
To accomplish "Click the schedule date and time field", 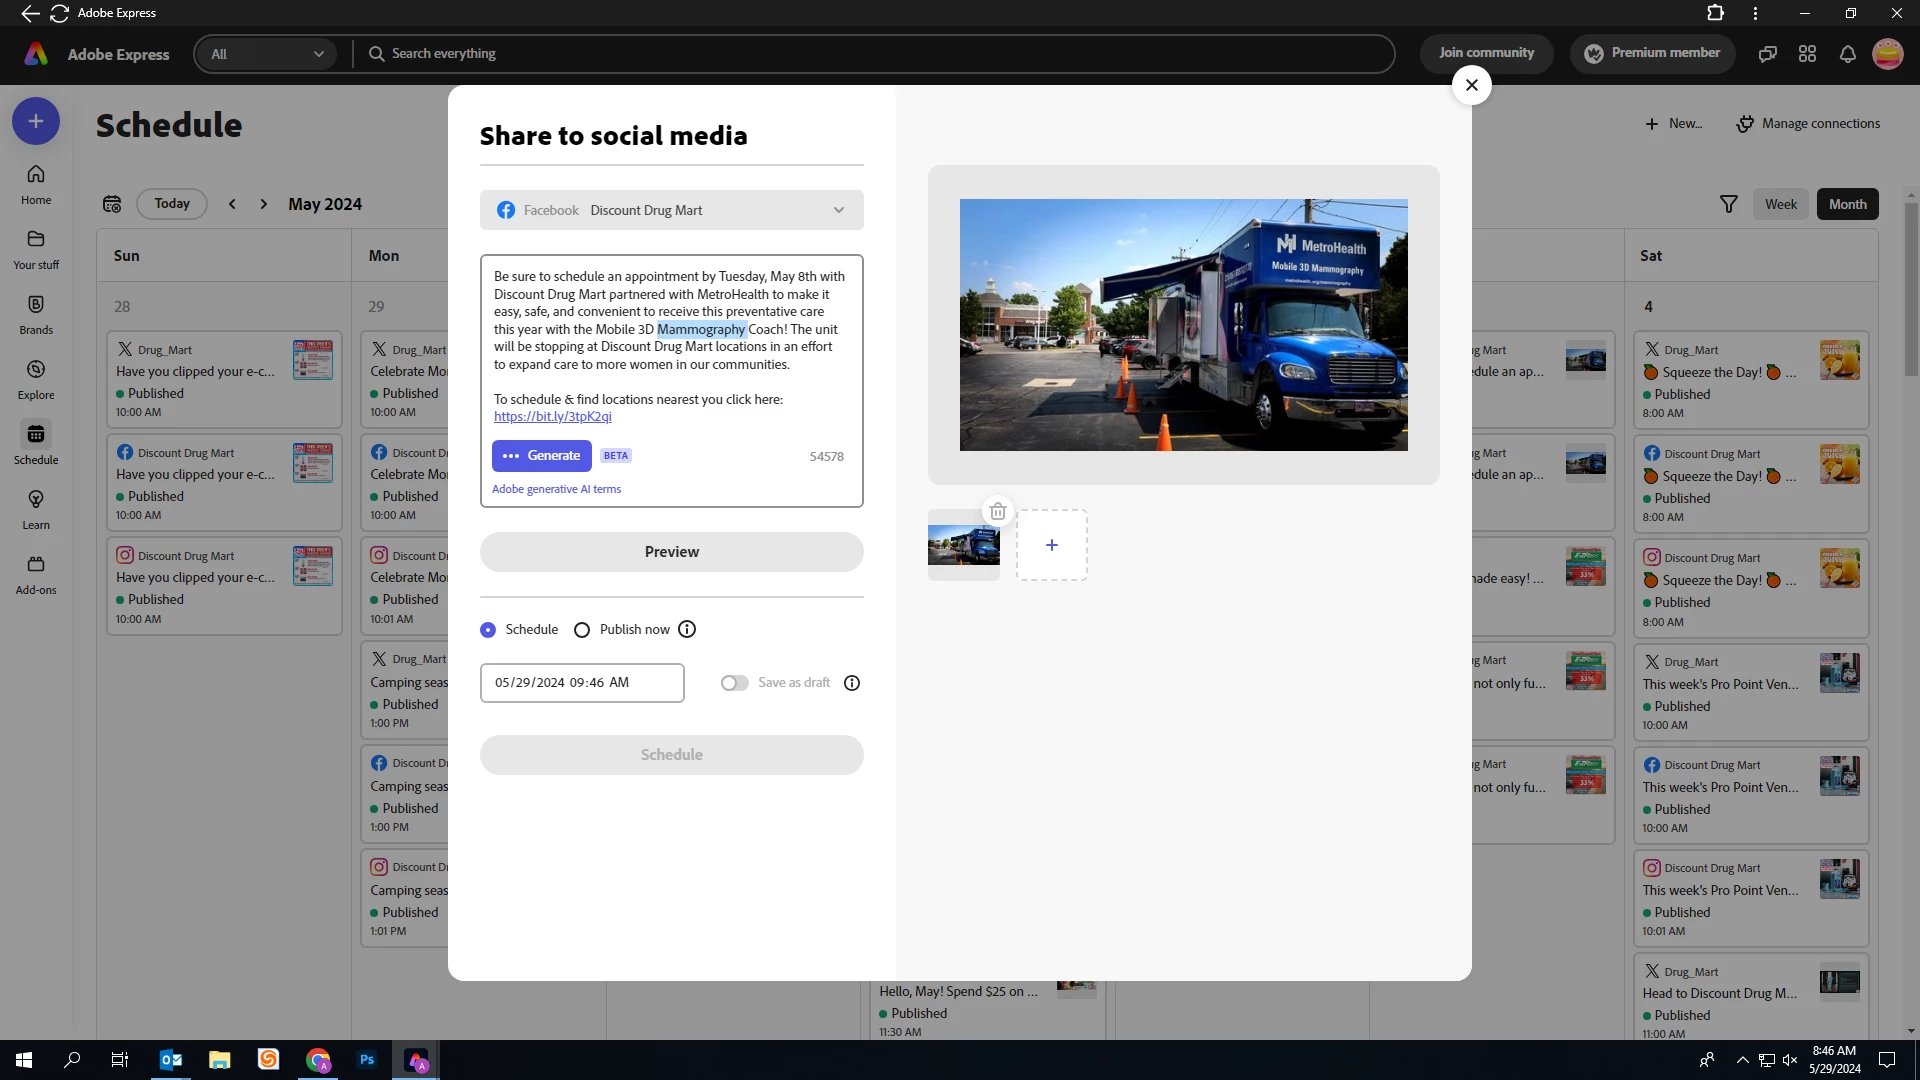I will coord(582,683).
